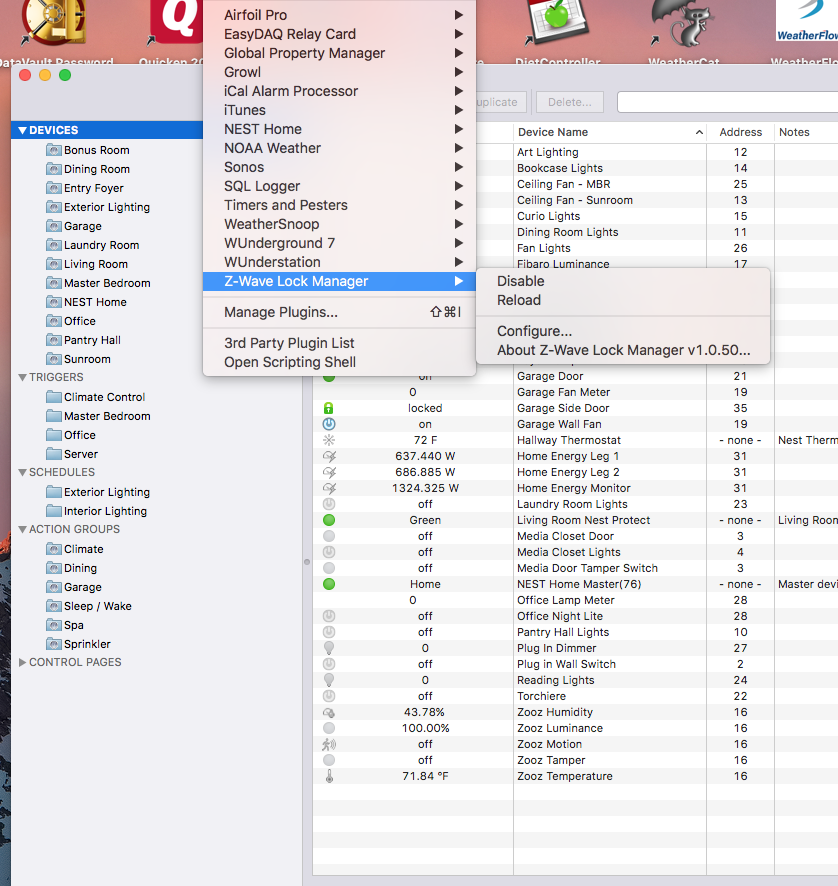Select the Sunroom folder icon

(x=54, y=359)
